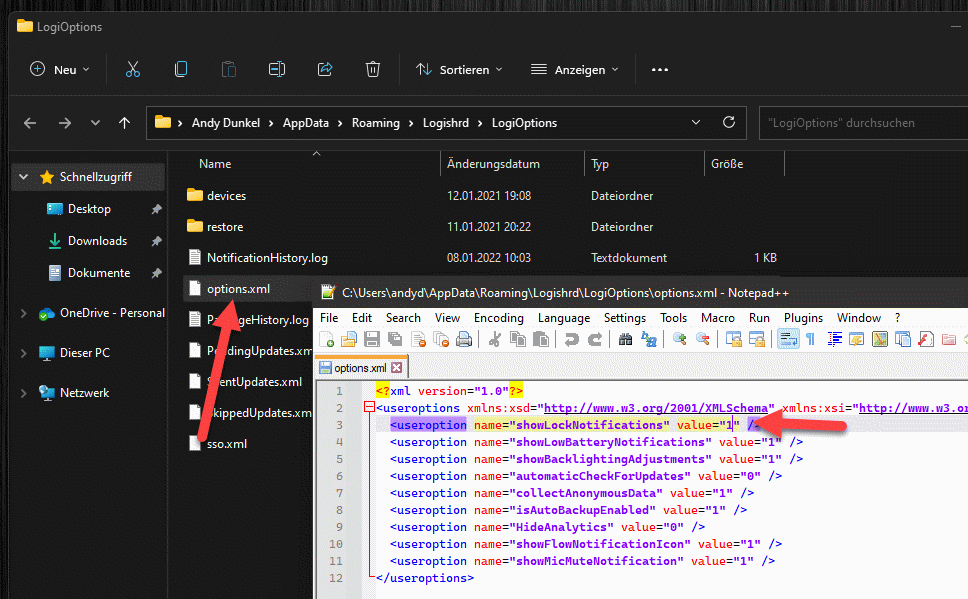Click Rename icon in Explorer toolbar
Viewport: 968px width, 599px height.
(277, 69)
